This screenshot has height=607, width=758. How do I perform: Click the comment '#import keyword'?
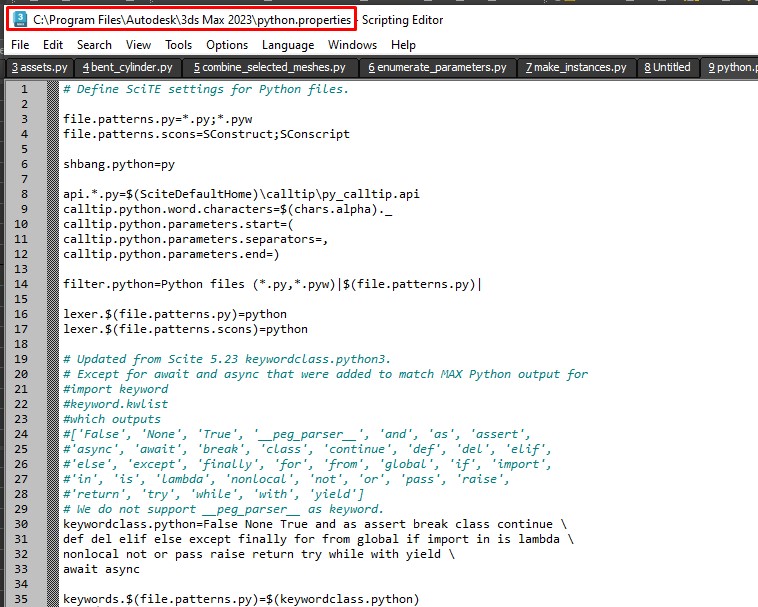point(116,389)
